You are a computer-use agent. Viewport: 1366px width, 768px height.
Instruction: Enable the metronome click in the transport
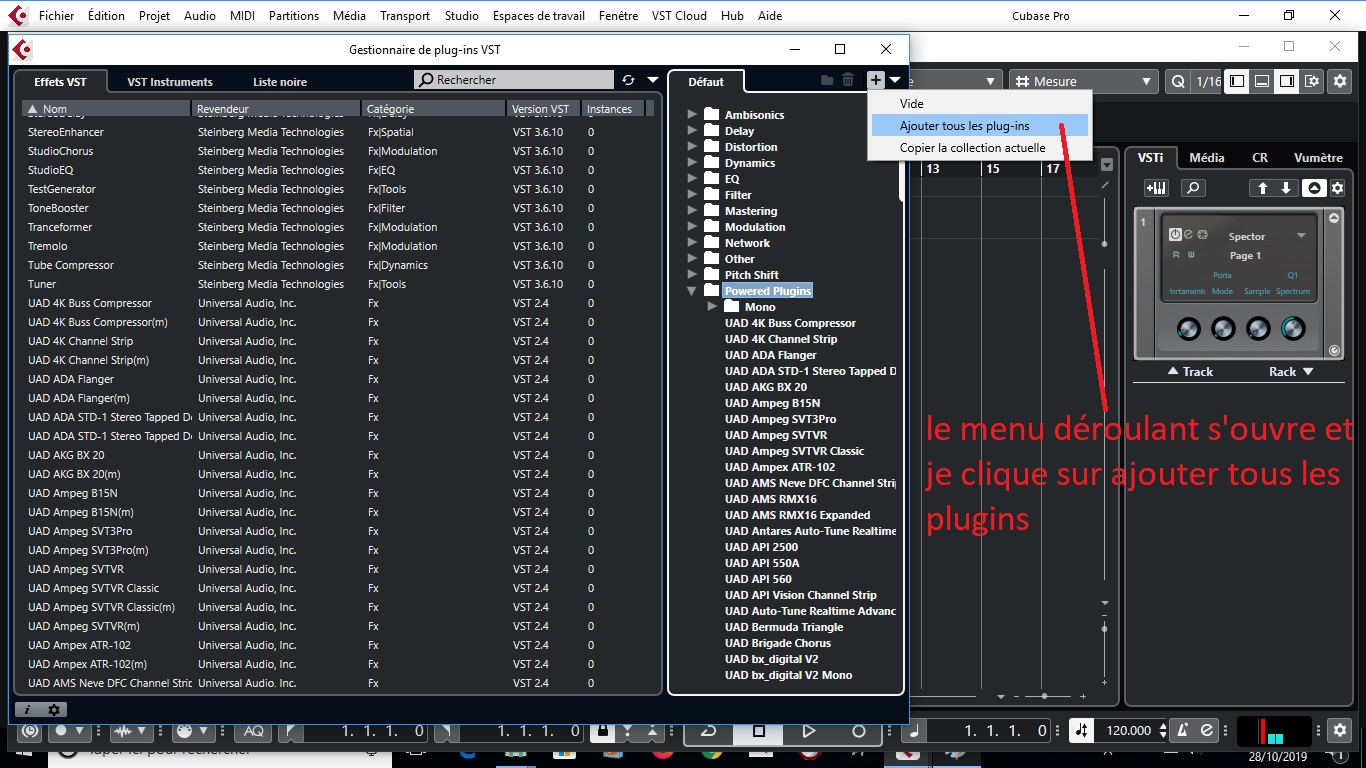click(x=1182, y=731)
